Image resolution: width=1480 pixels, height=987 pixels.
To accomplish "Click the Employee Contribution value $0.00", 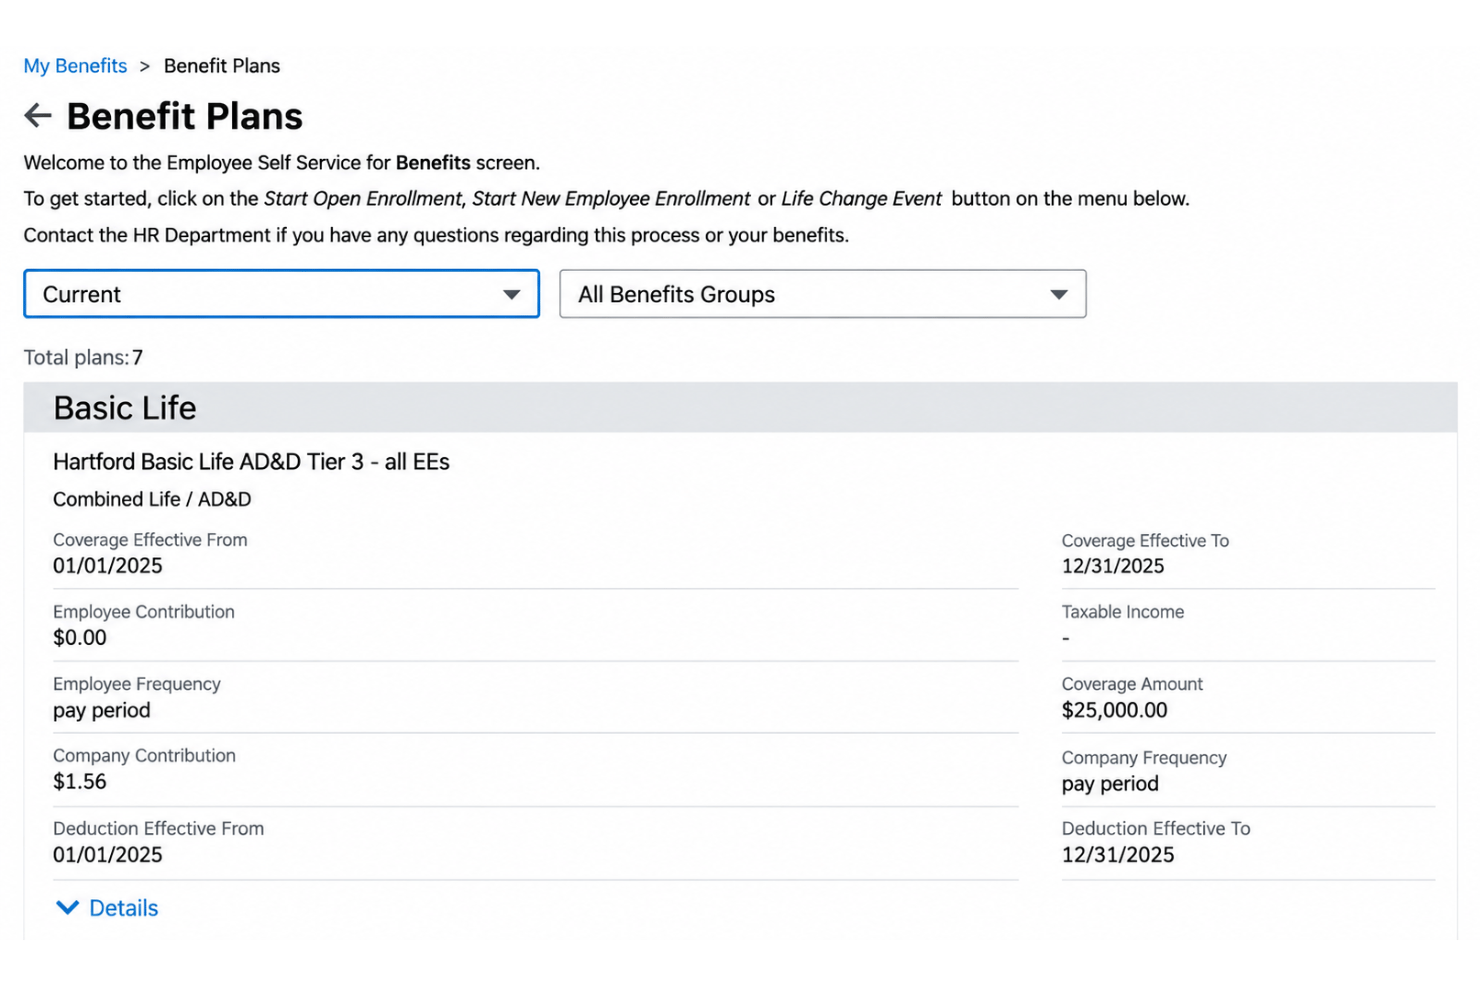I will coord(80,638).
